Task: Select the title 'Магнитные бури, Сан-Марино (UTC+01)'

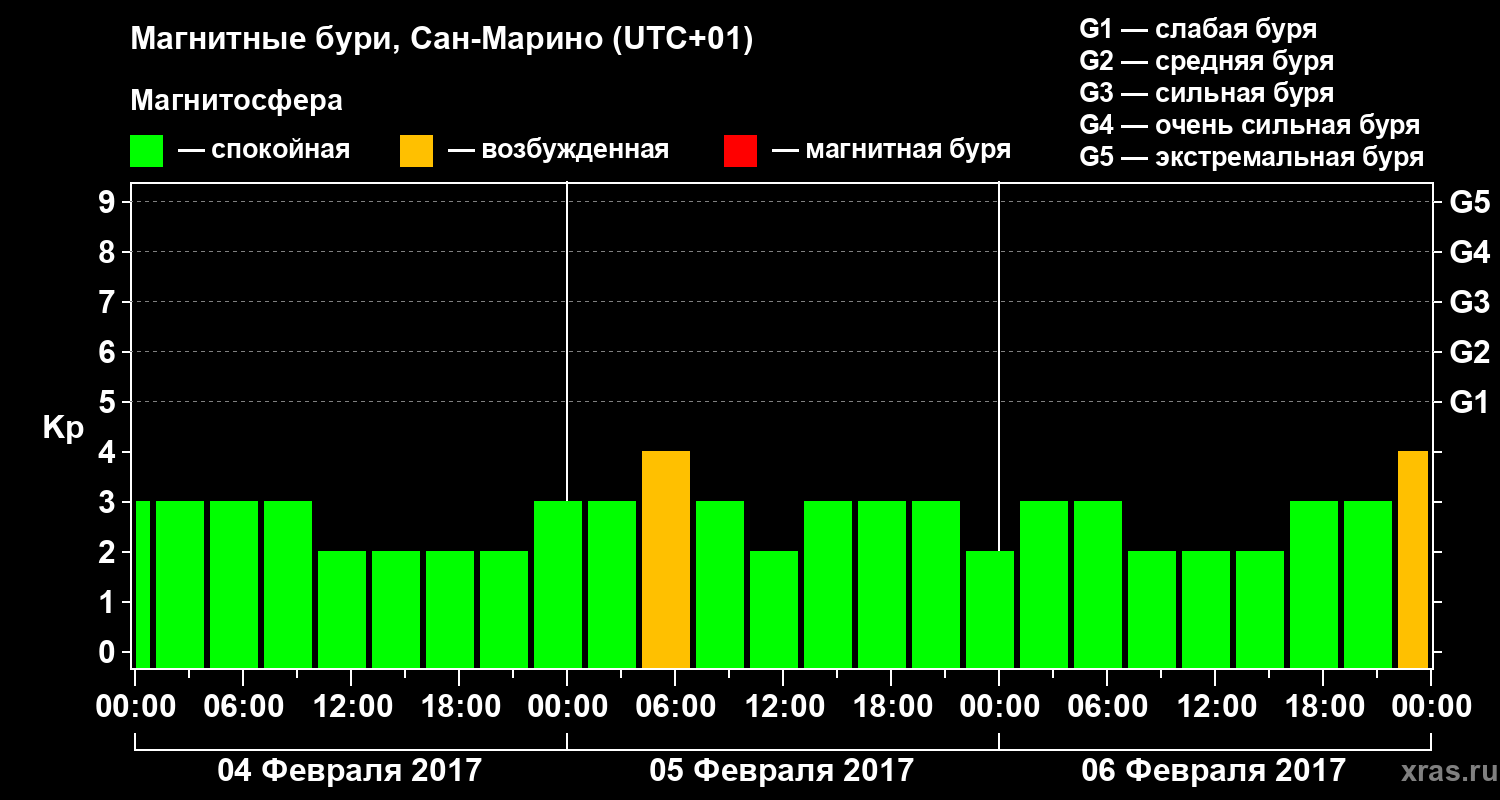Action: point(441,41)
